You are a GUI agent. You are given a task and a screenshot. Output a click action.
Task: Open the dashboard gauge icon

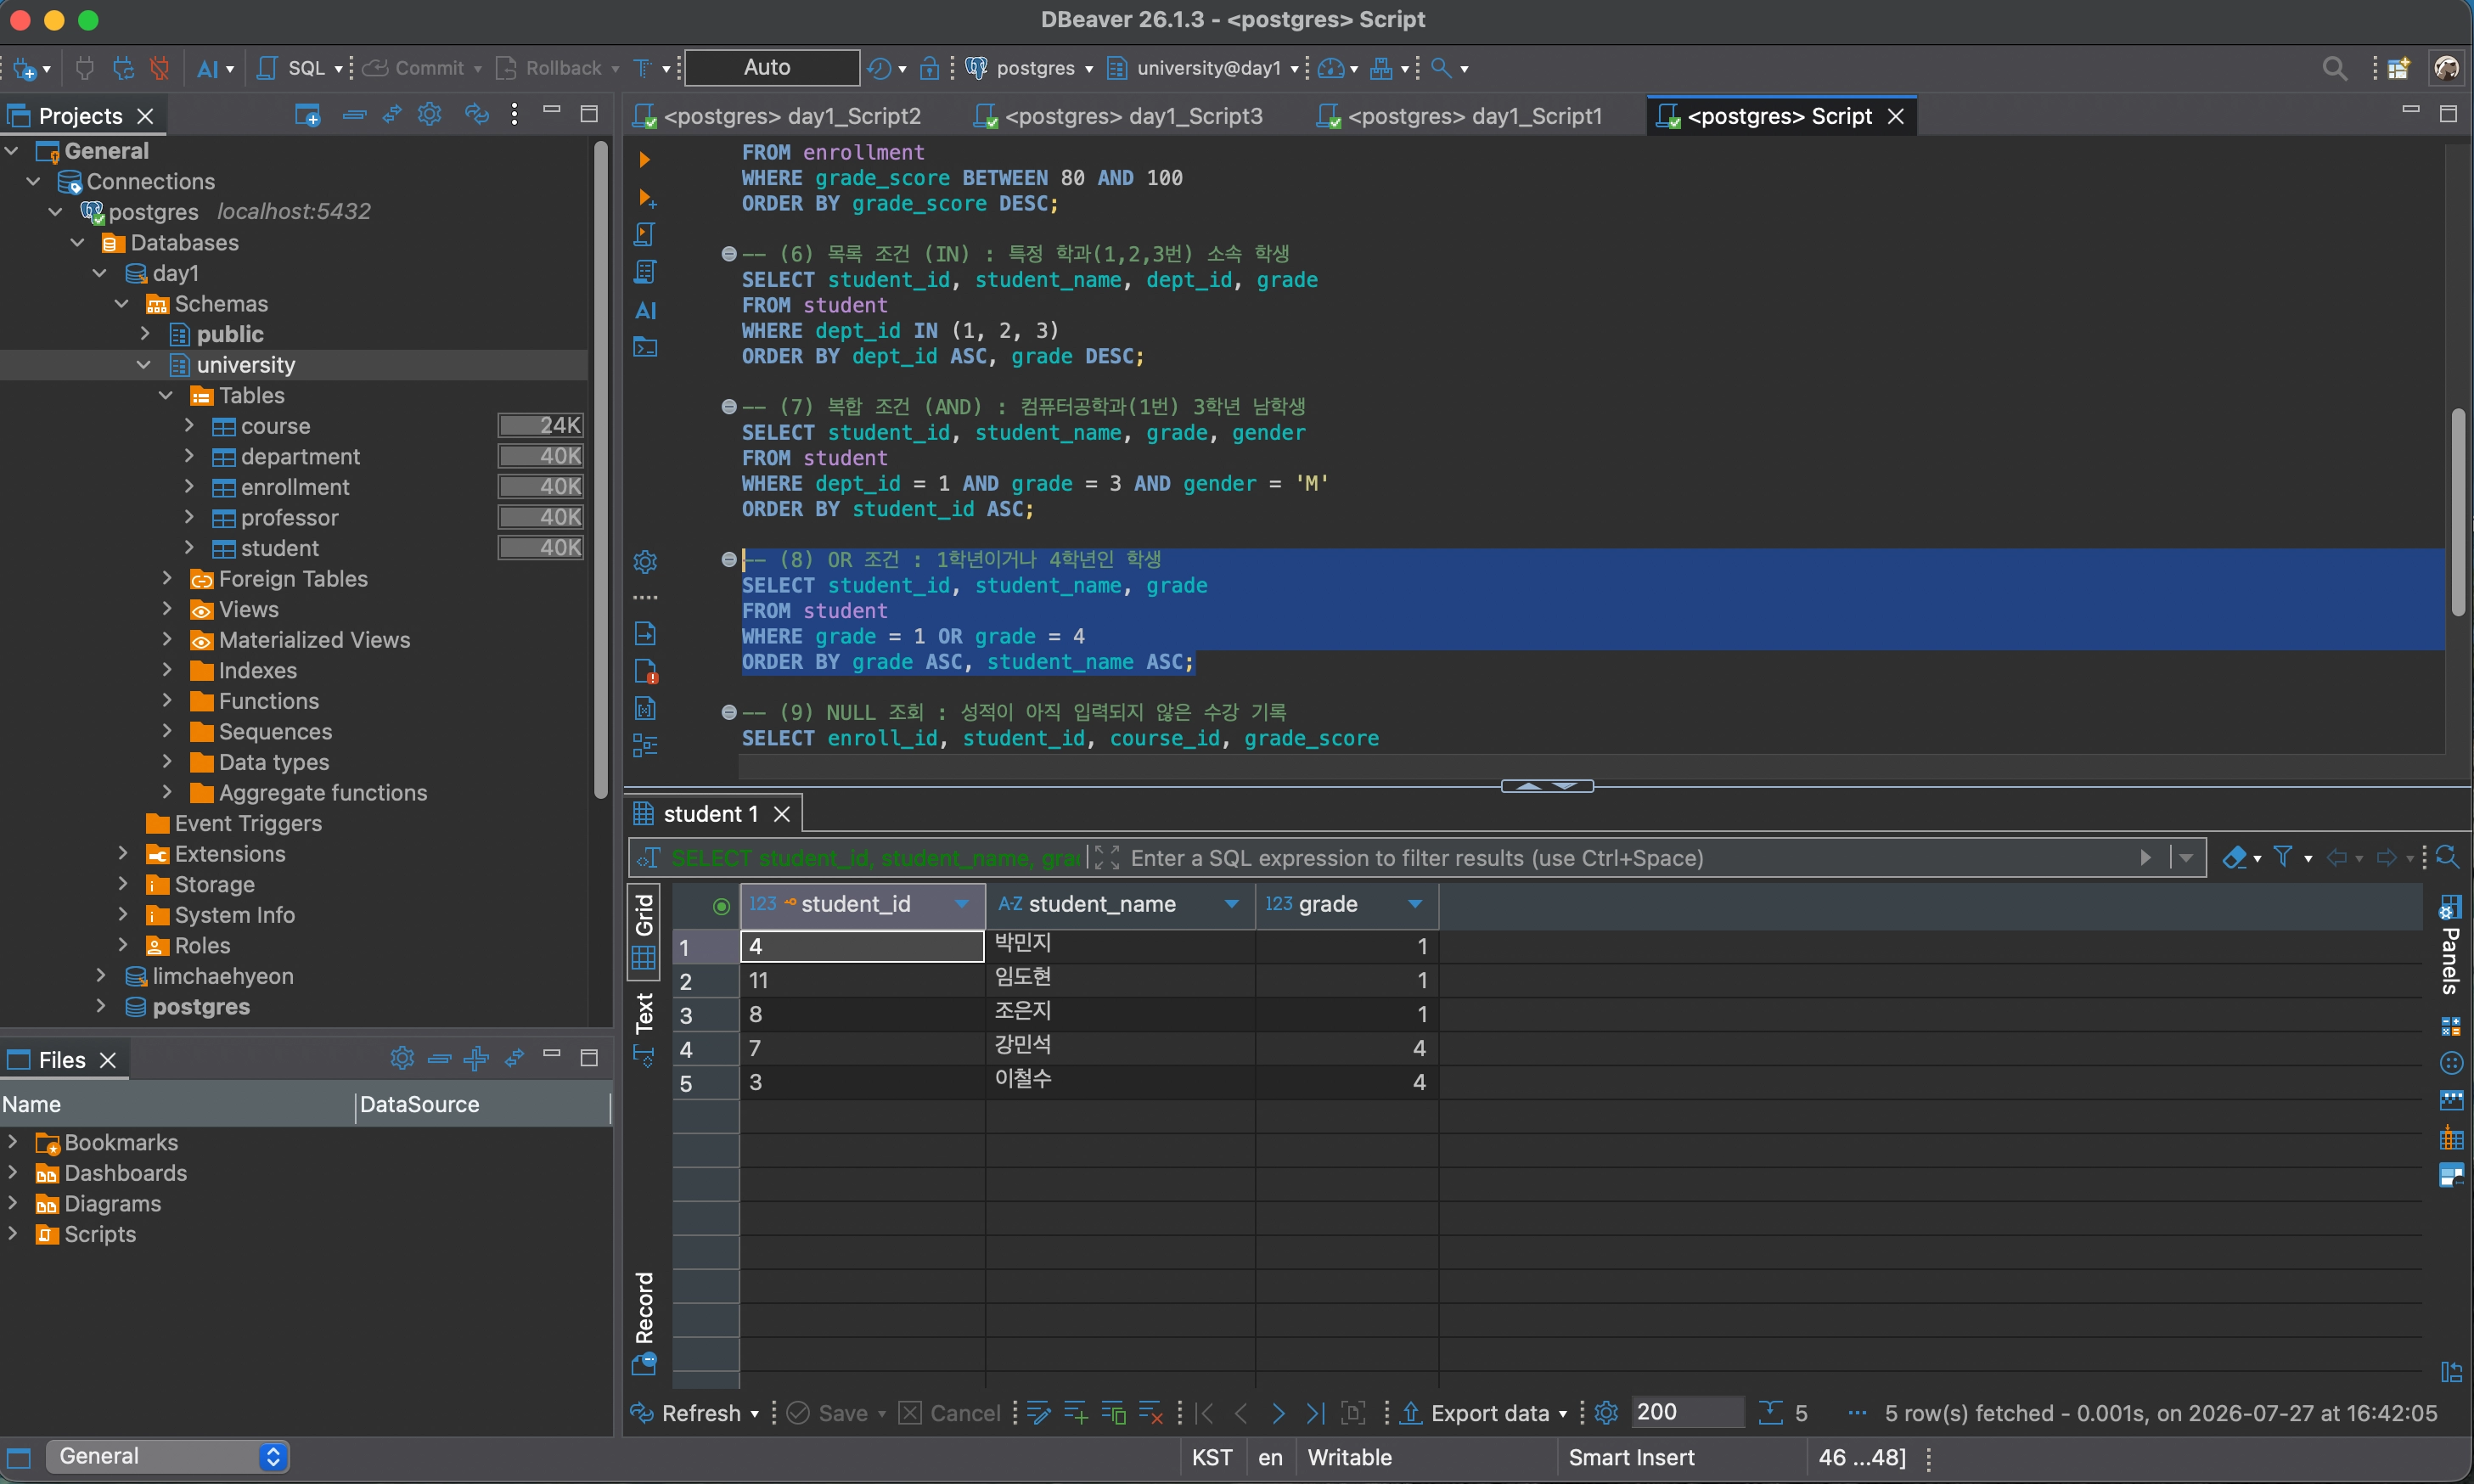point(1330,68)
